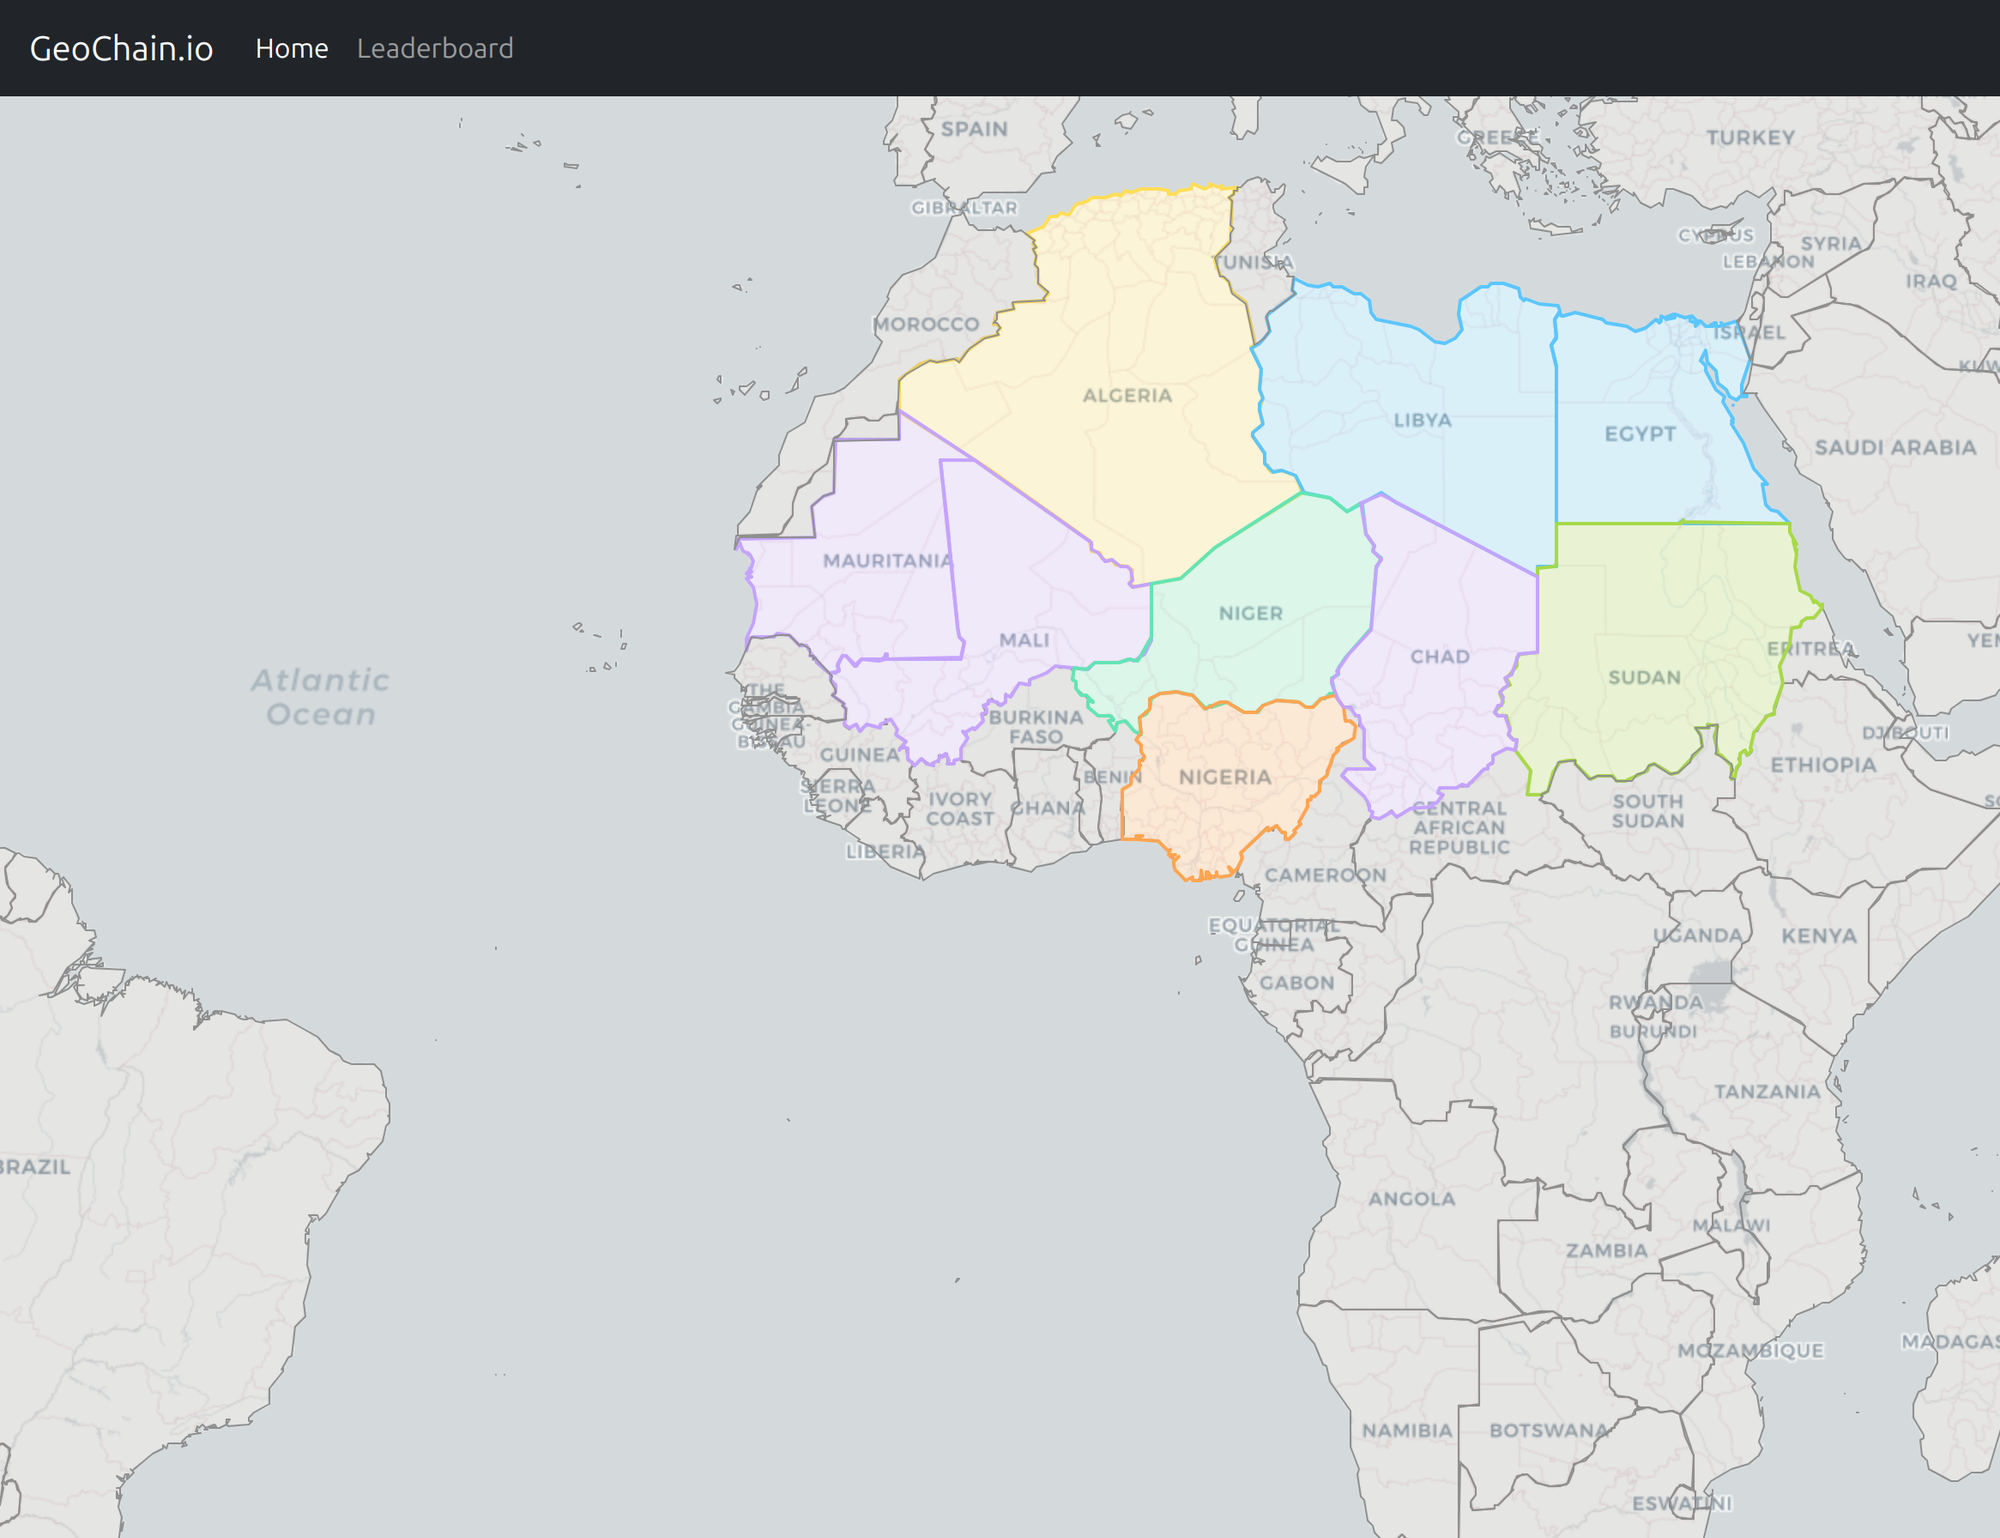This screenshot has height=1538, width=2000.
Task: Click the Spain country label
Action: (974, 129)
